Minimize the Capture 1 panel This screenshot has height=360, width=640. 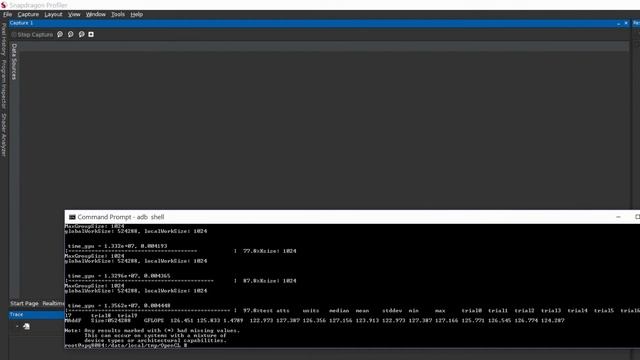click(618, 23)
